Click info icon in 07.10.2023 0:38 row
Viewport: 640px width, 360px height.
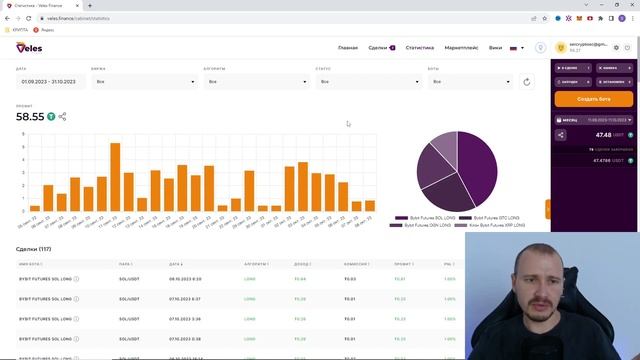pyautogui.click(x=76, y=339)
